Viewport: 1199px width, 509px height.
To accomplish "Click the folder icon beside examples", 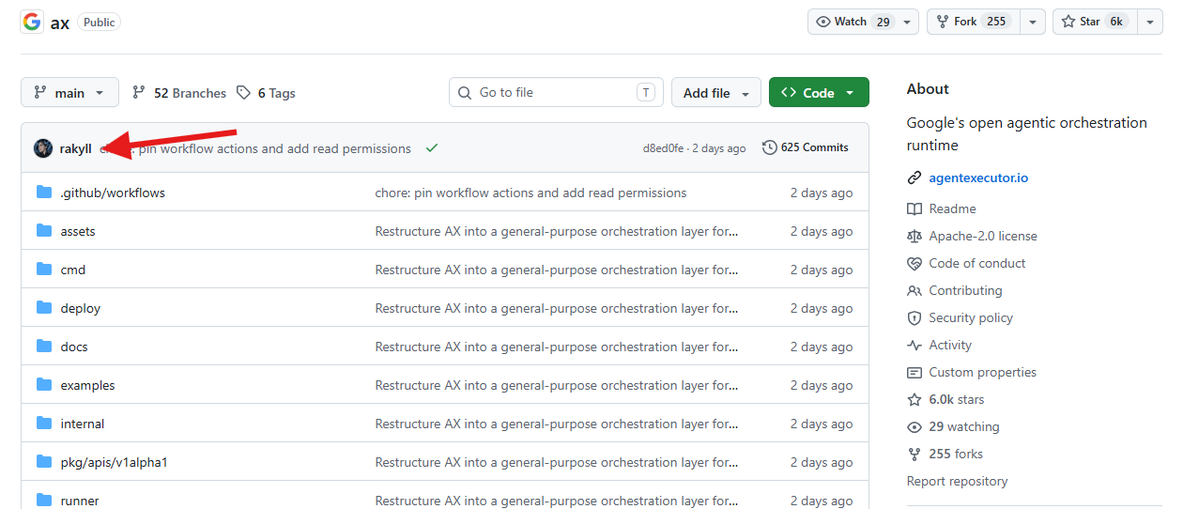I will pos(44,385).
